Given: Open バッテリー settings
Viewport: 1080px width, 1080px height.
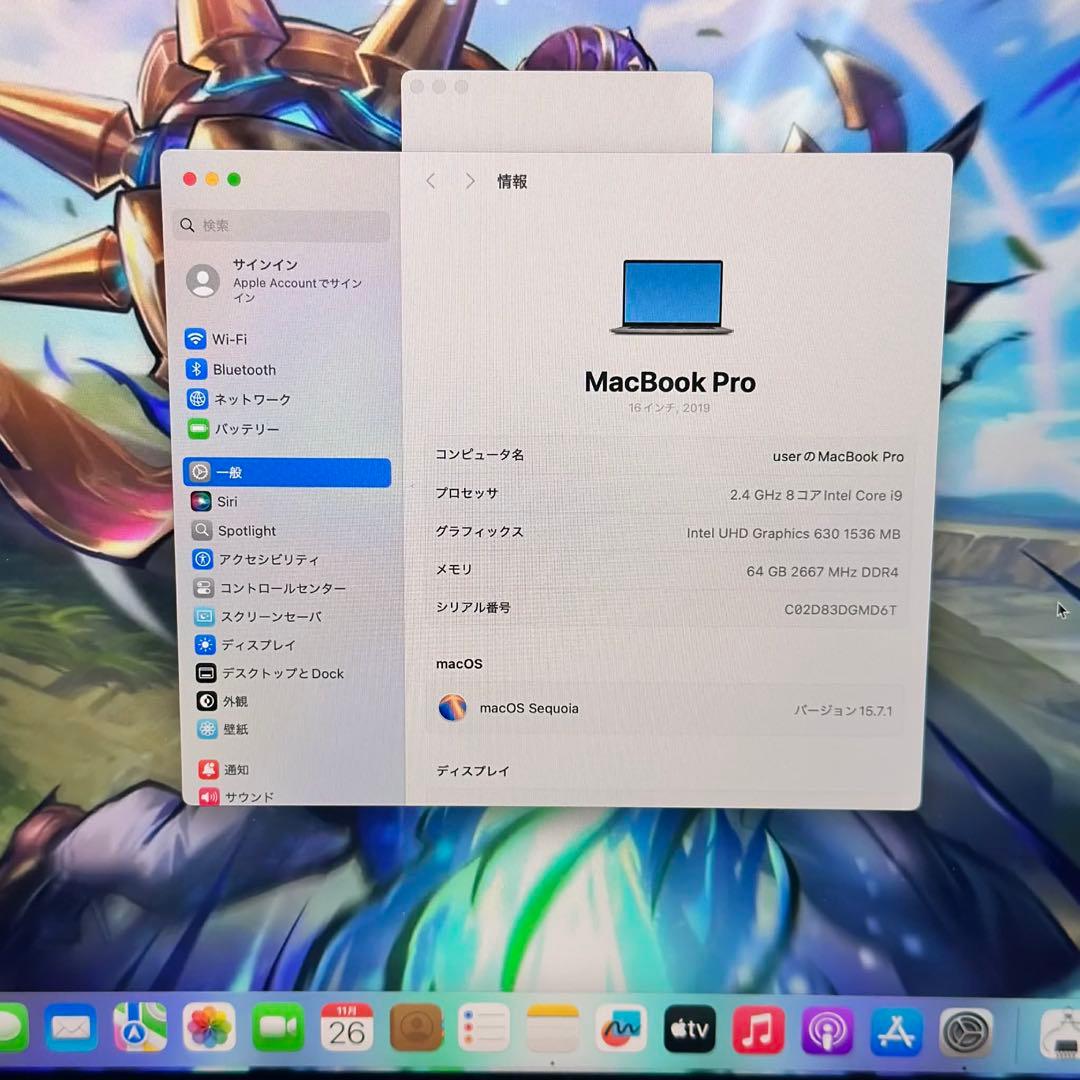Looking at the screenshot, I should tap(246, 428).
